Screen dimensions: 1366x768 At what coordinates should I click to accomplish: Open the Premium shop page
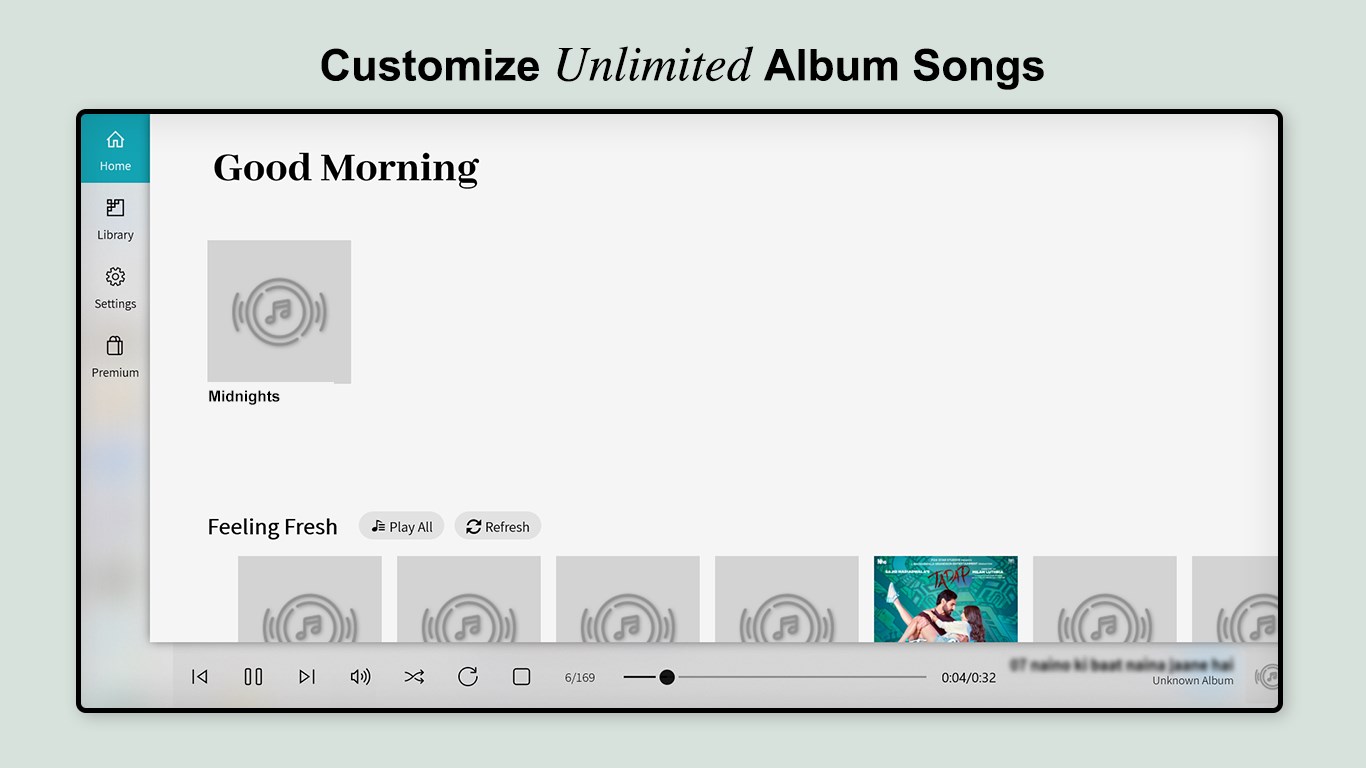pyautogui.click(x=115, y=356)
